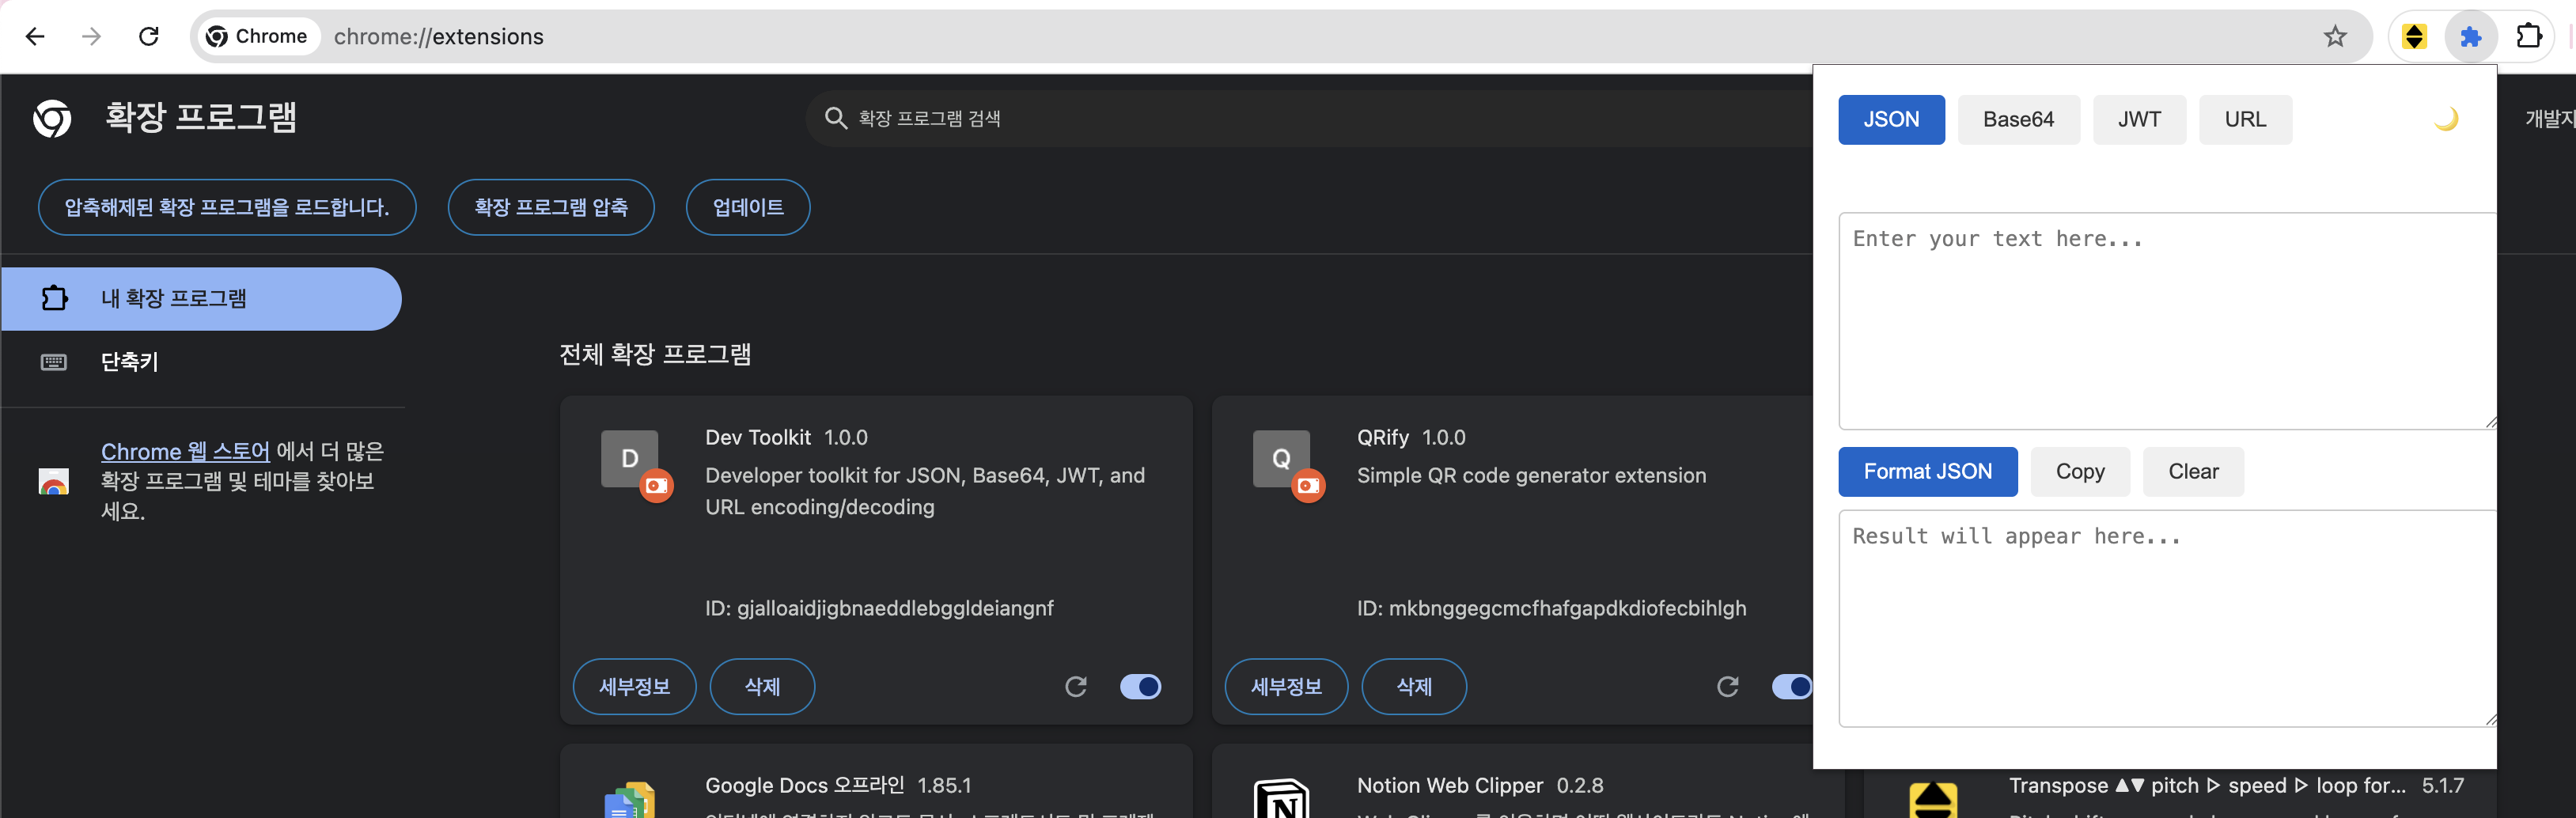Screen dimensions: 2576x818
Task: Click the Chrome logo in header
Action: tap(52, 118)
